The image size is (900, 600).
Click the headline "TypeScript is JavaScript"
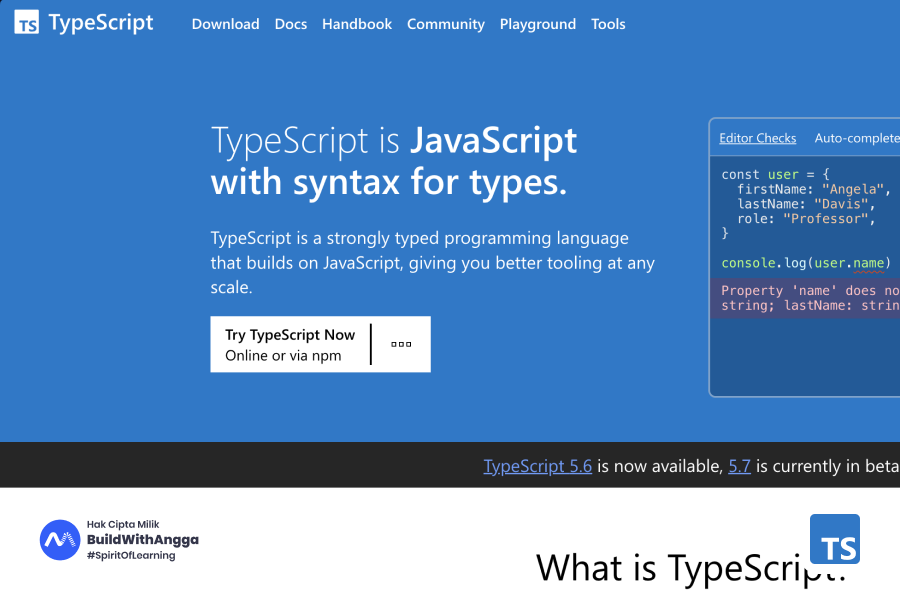point(394,141)
